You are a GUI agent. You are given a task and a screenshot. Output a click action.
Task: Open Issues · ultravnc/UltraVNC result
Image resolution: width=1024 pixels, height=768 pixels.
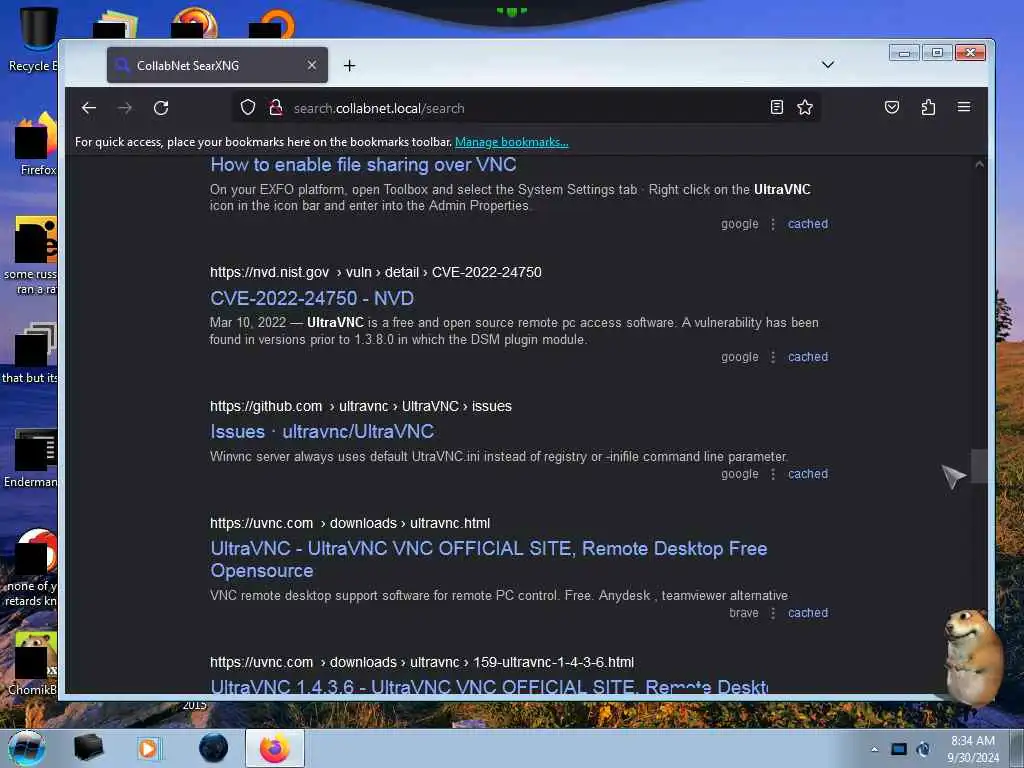(x=322, y=432)
